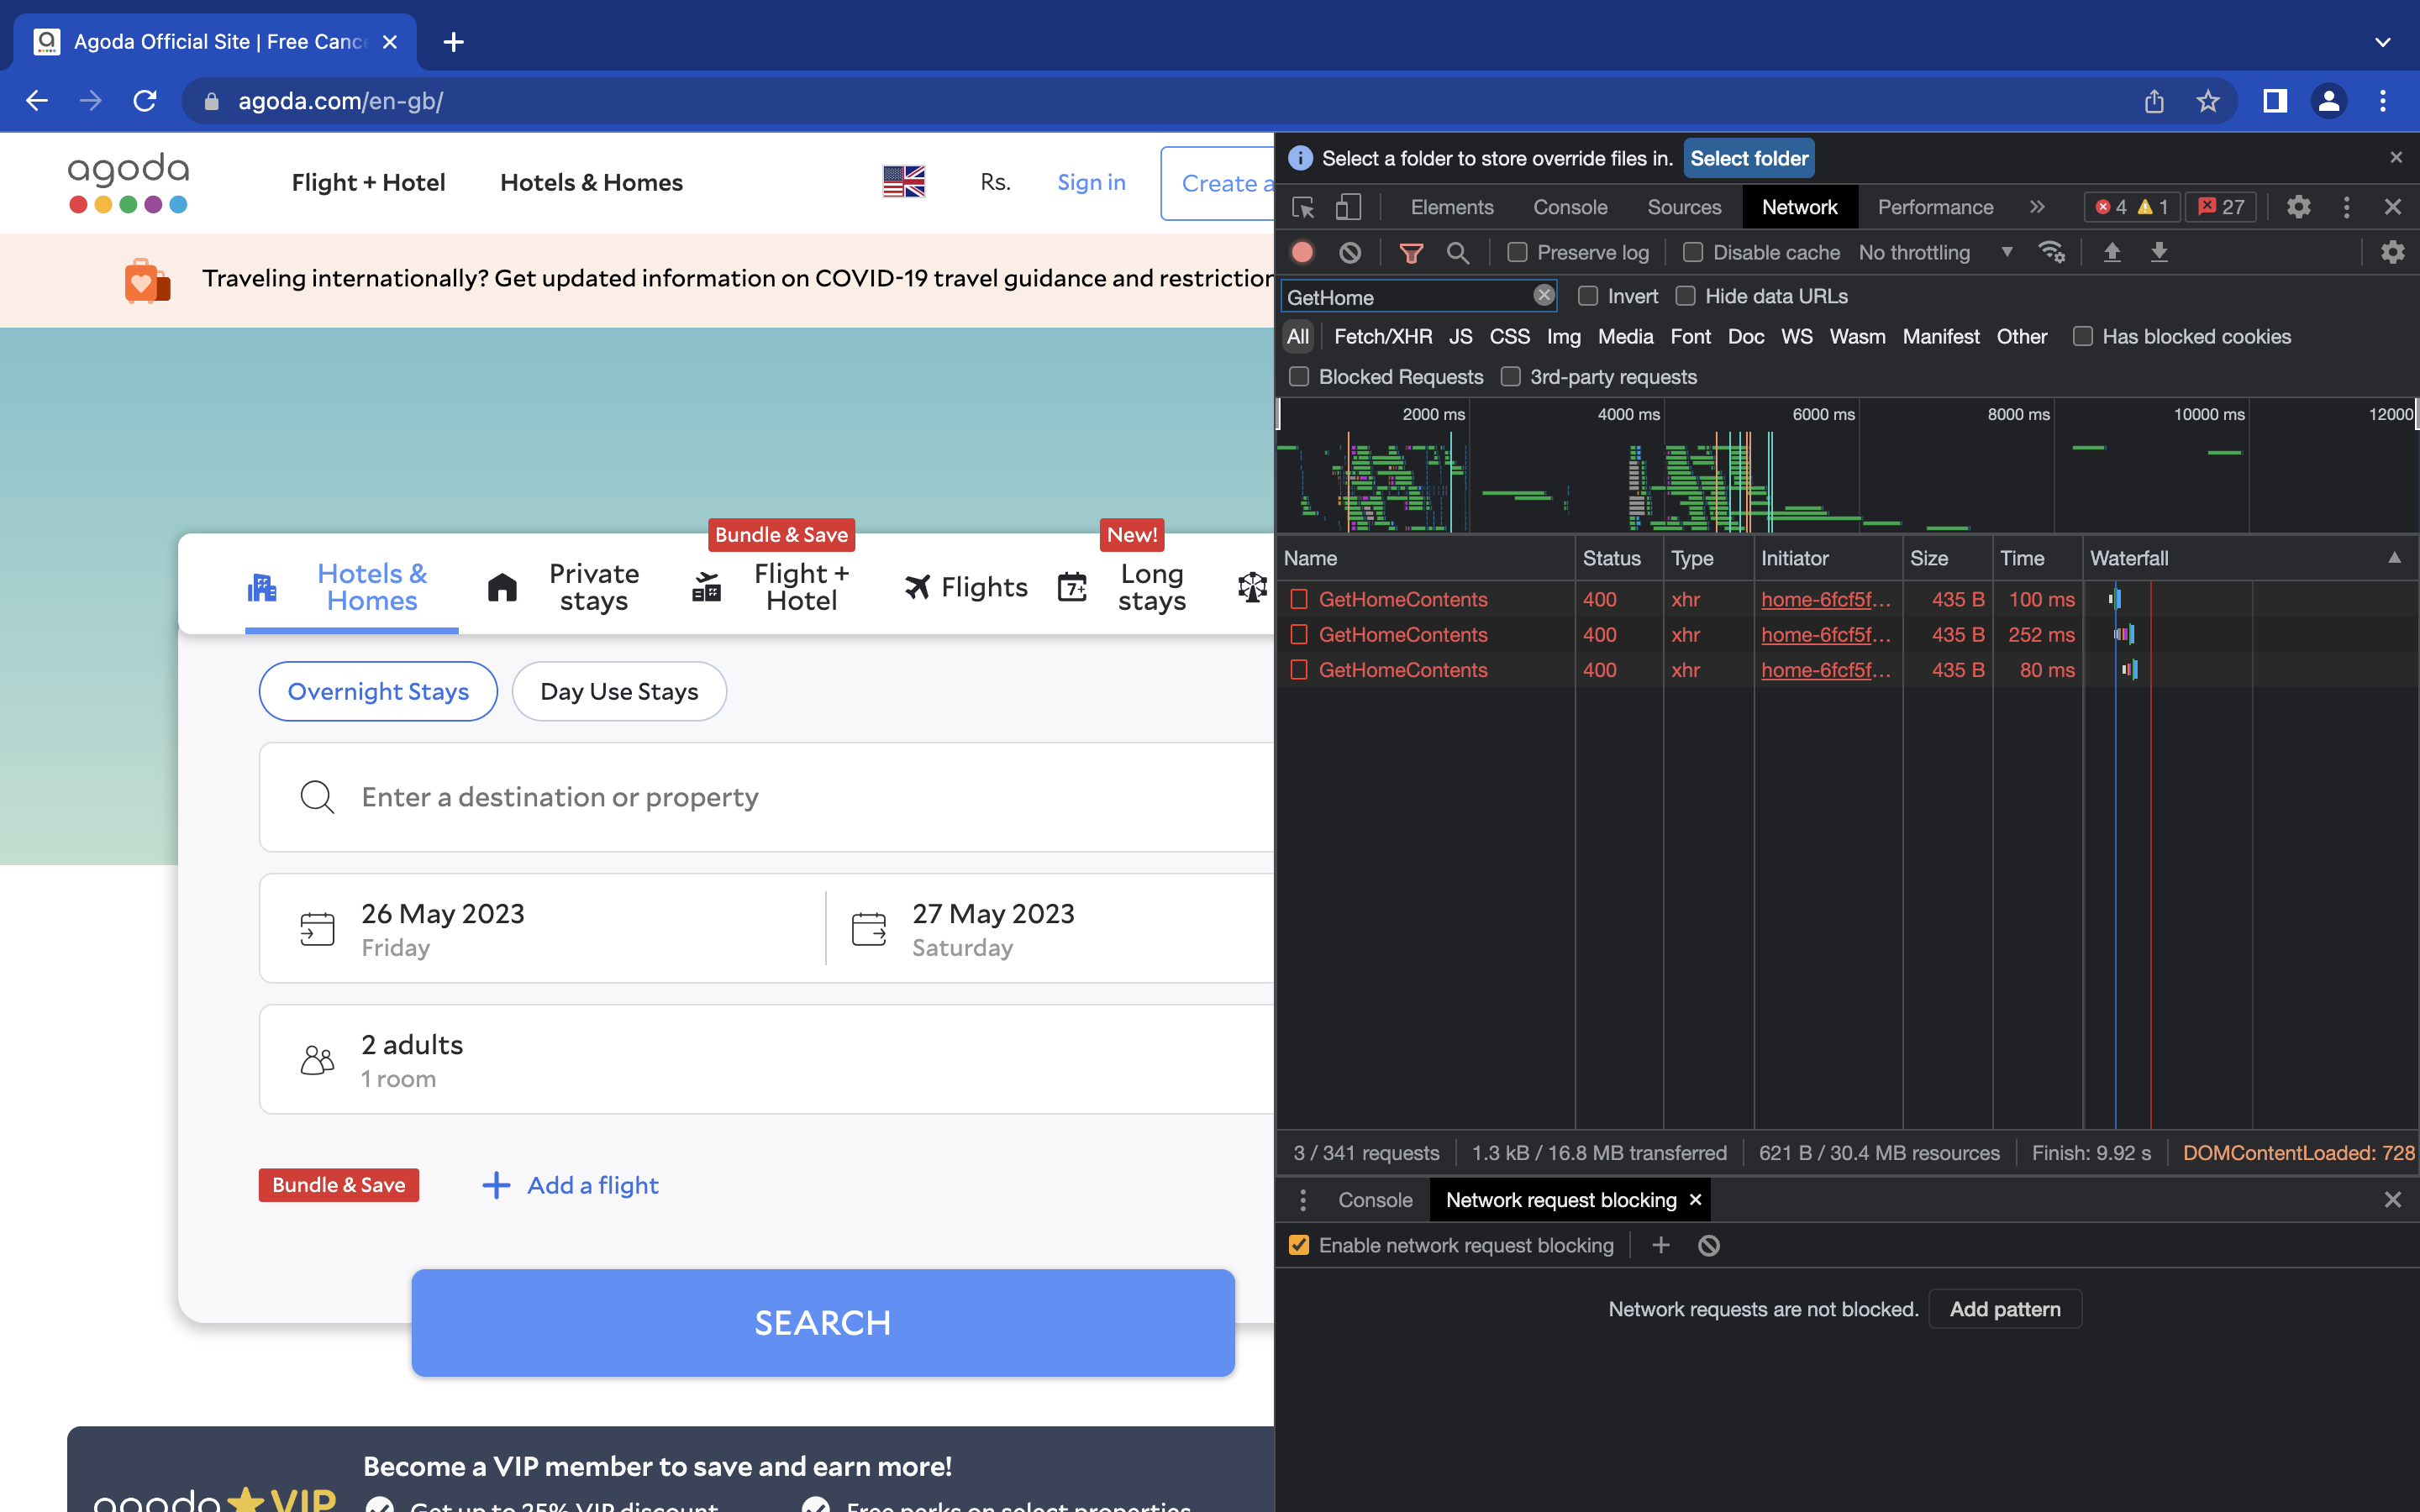Image resolution: width=2420 pixels, height=1512 pixels.
Task: Uncheck Enable network request blocking
Action: click(x=1299, y=1245)
